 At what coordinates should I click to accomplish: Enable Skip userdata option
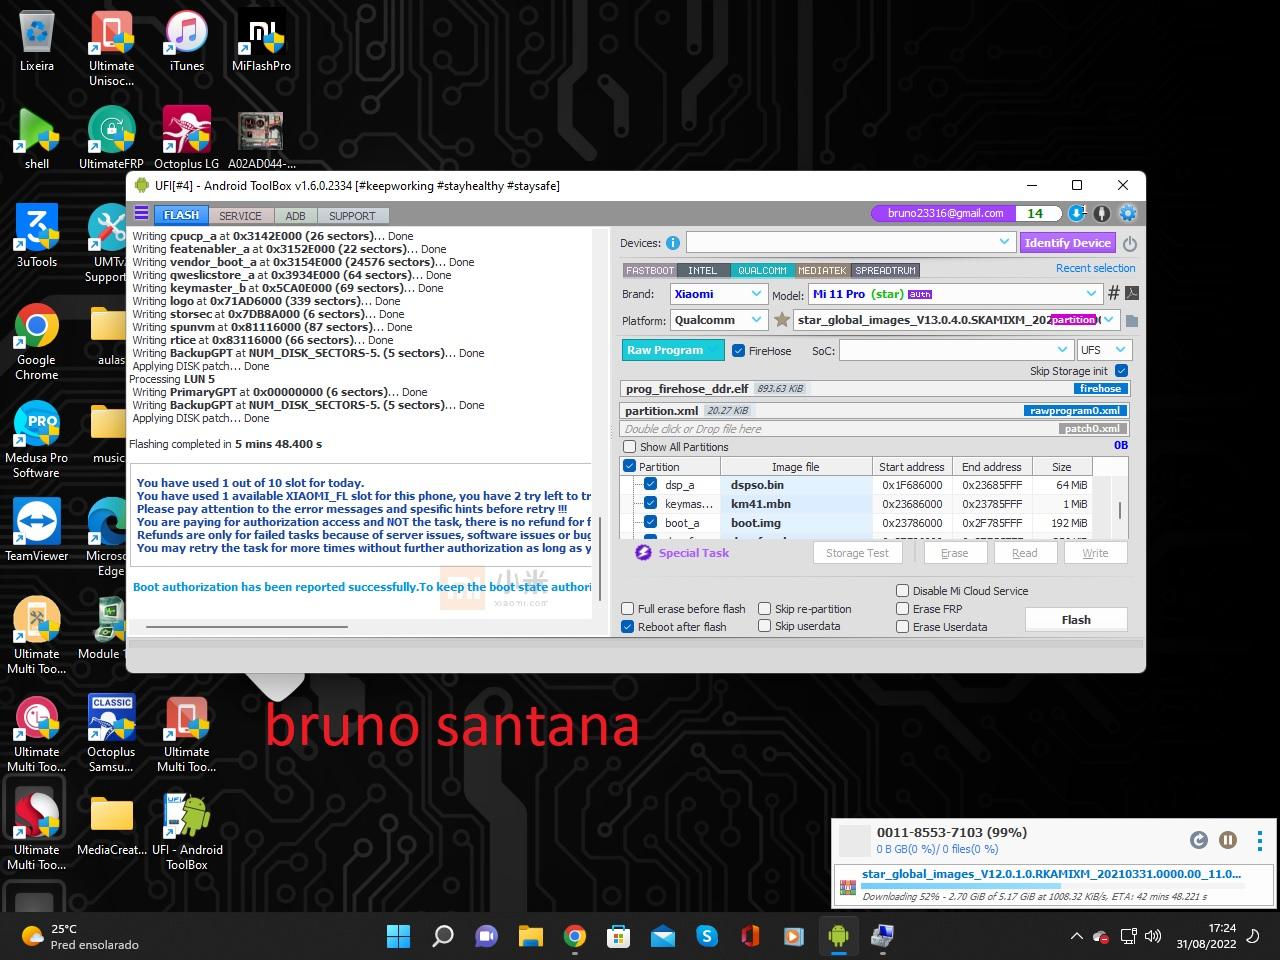(x=765, y=626)
